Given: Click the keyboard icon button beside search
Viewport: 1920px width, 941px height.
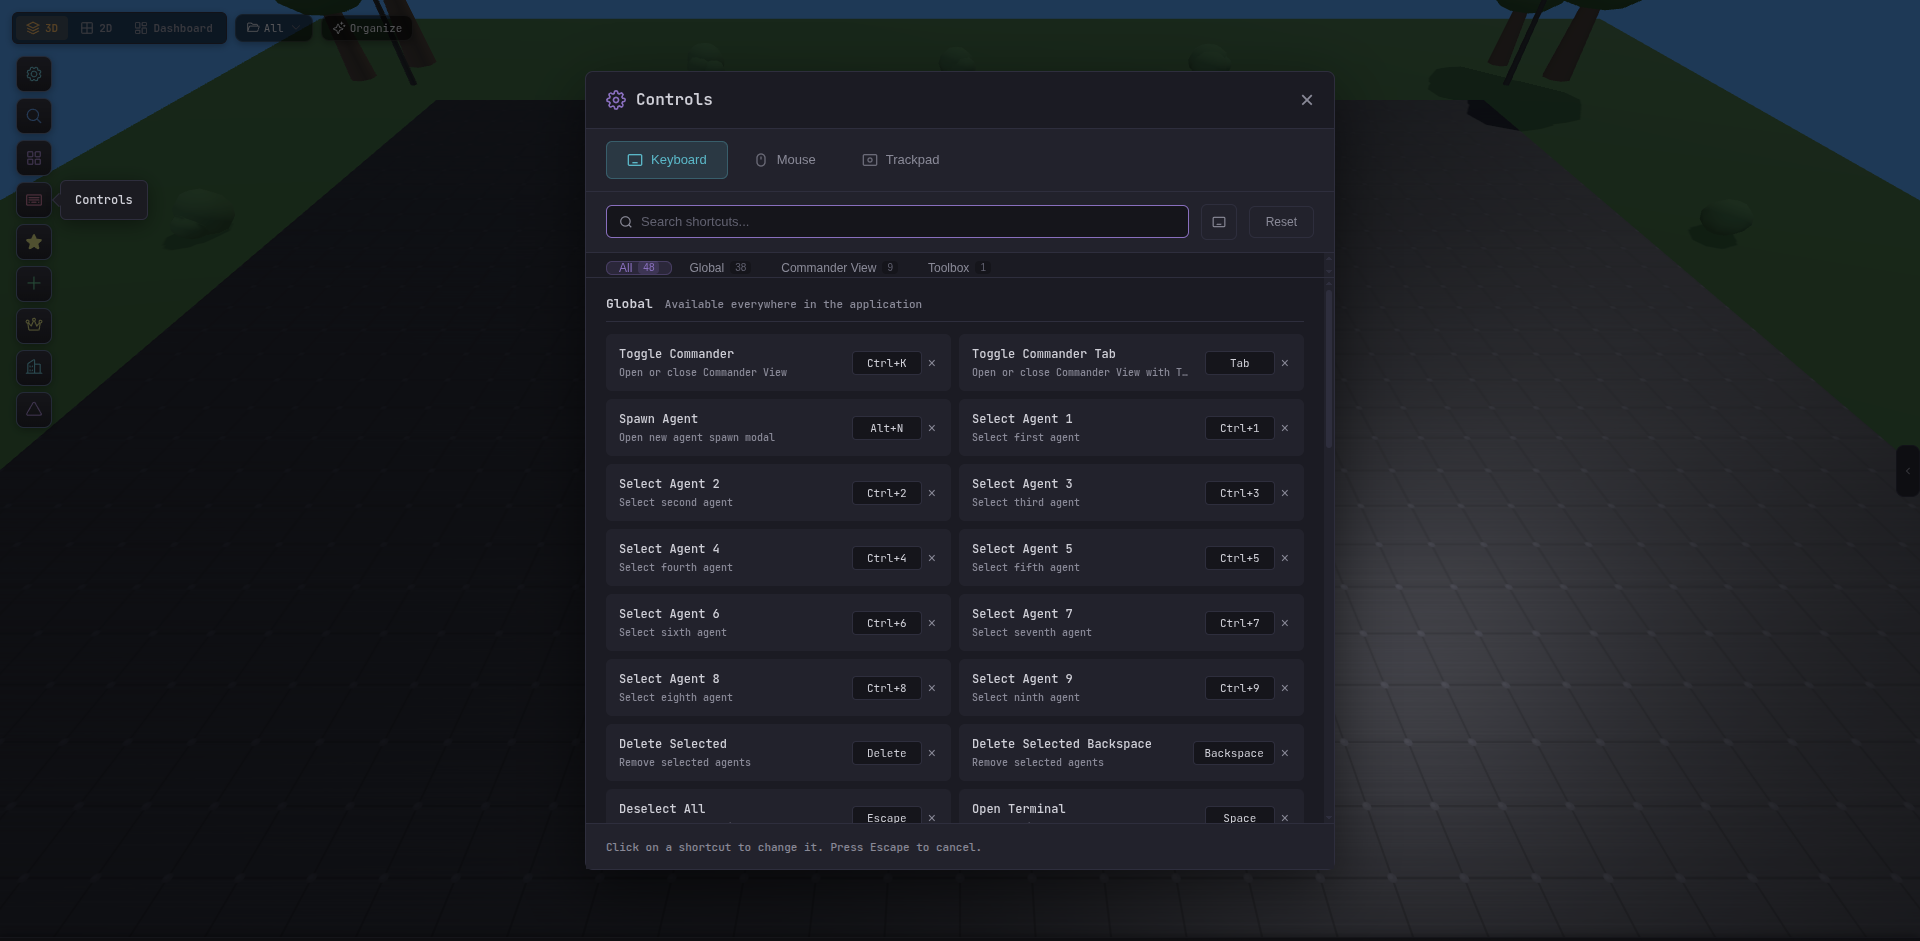Looking at the screenshot, I should point(1219,222).
